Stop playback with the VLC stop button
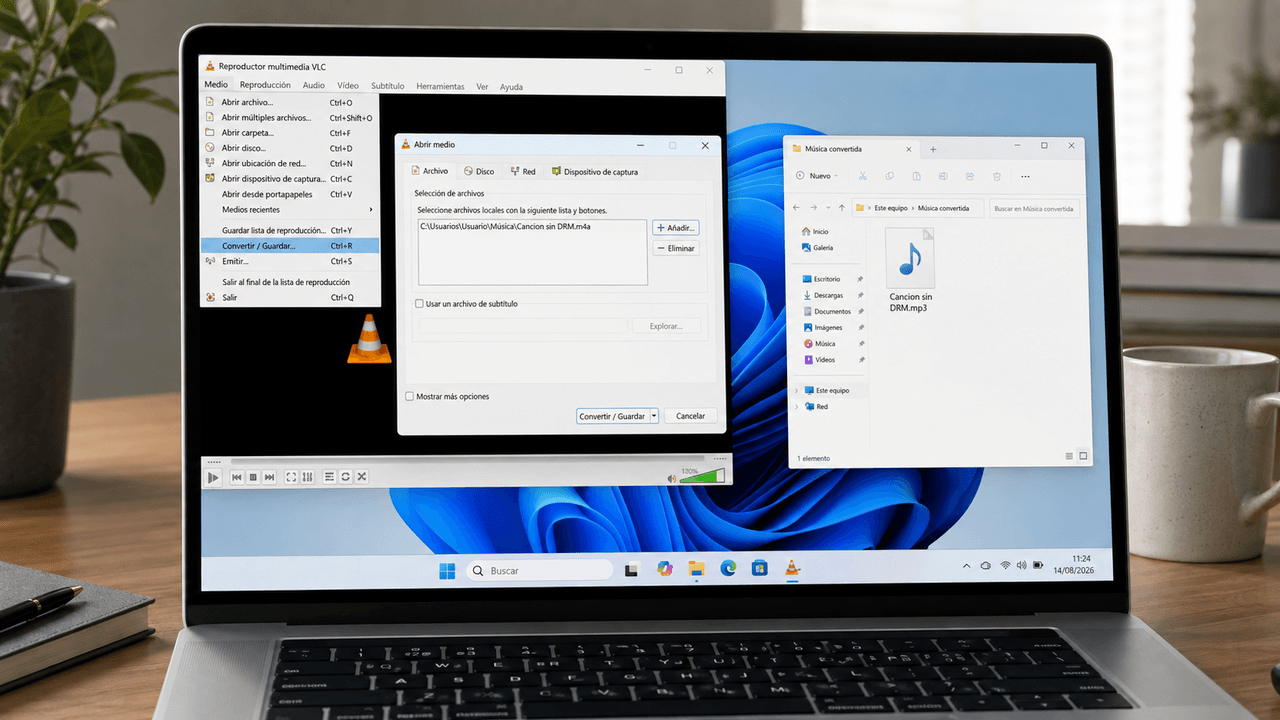Image resolution: width=1280 pixels, height=720 pixels. click(x=253, y=478)
